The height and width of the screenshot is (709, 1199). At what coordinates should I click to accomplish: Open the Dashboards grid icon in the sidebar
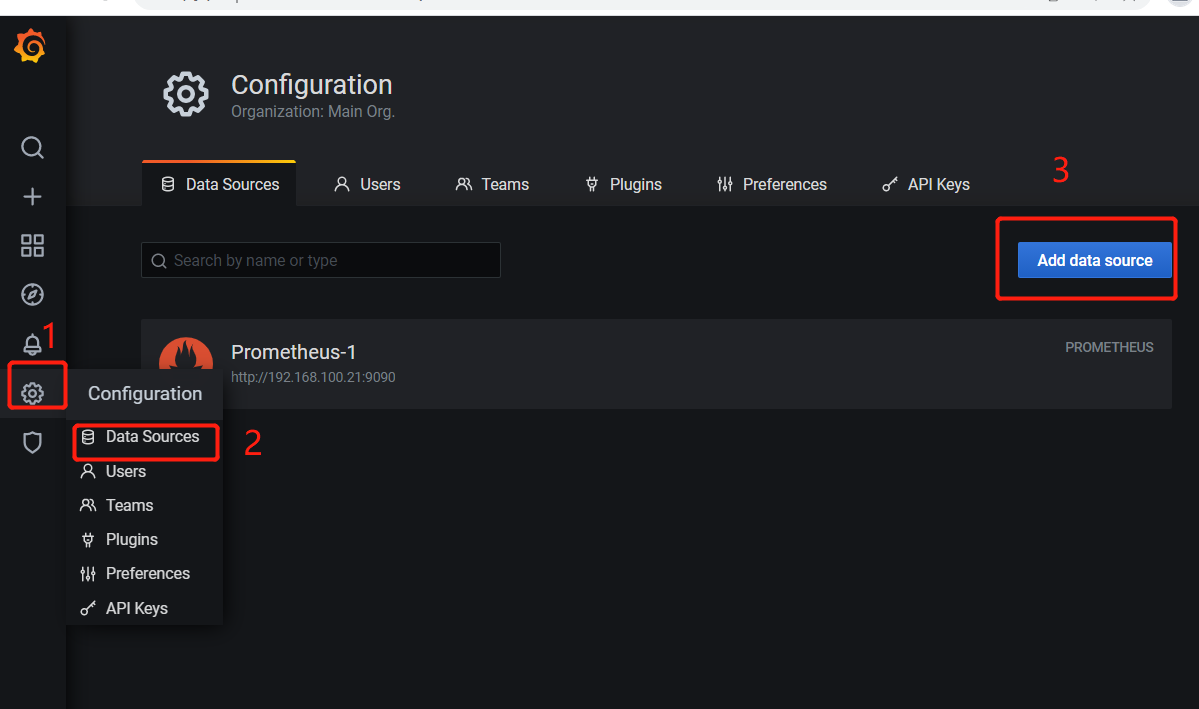pyautogui.click(x=32, y=246)
